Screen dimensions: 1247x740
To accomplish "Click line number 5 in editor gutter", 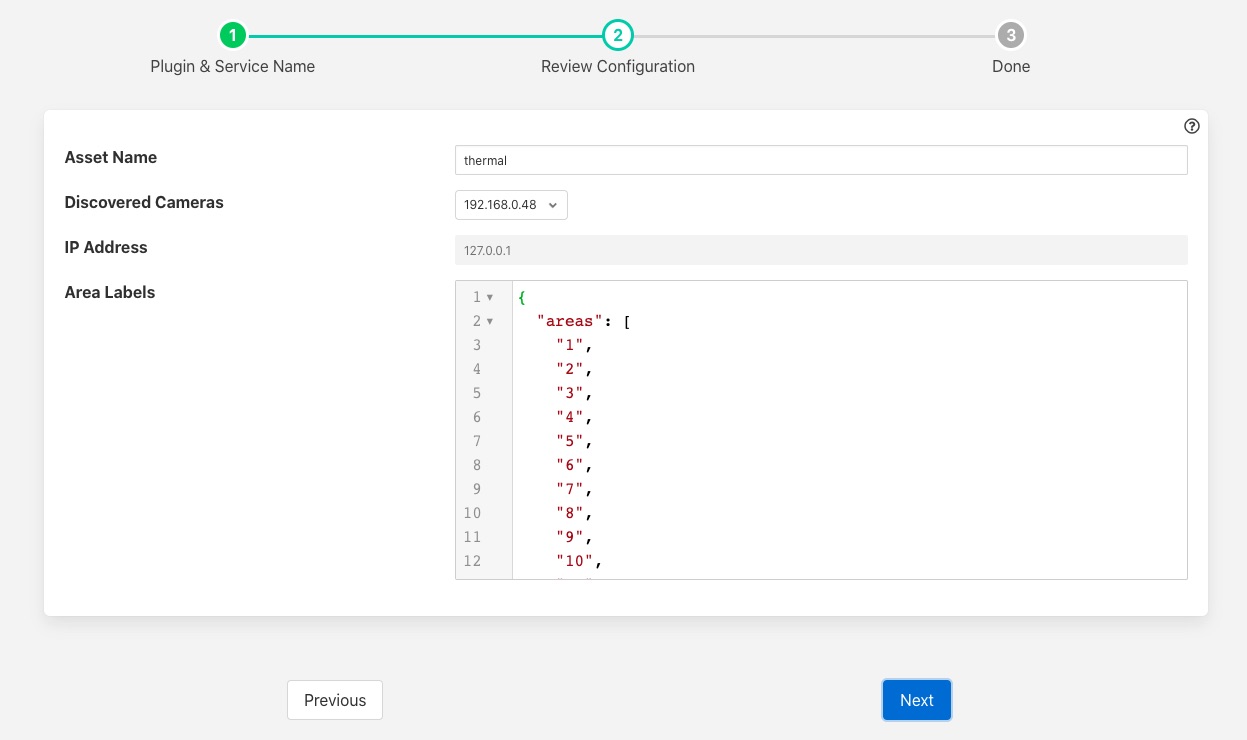I will pyautogui.click(x=477, y=393).
